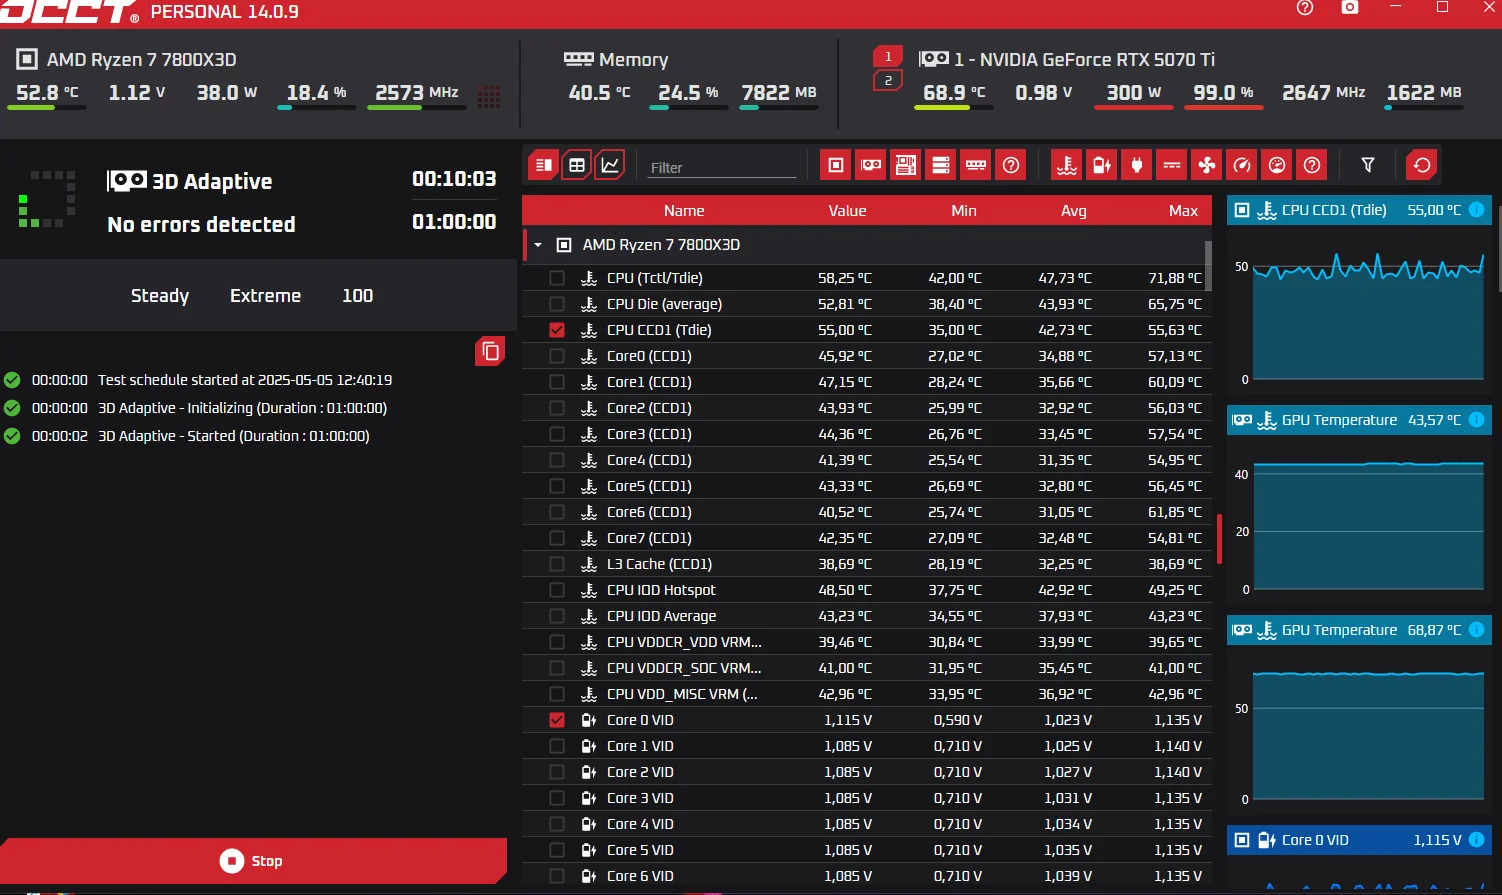Uncheck the Core 0 VID checkbox

[x=557, y=720]
